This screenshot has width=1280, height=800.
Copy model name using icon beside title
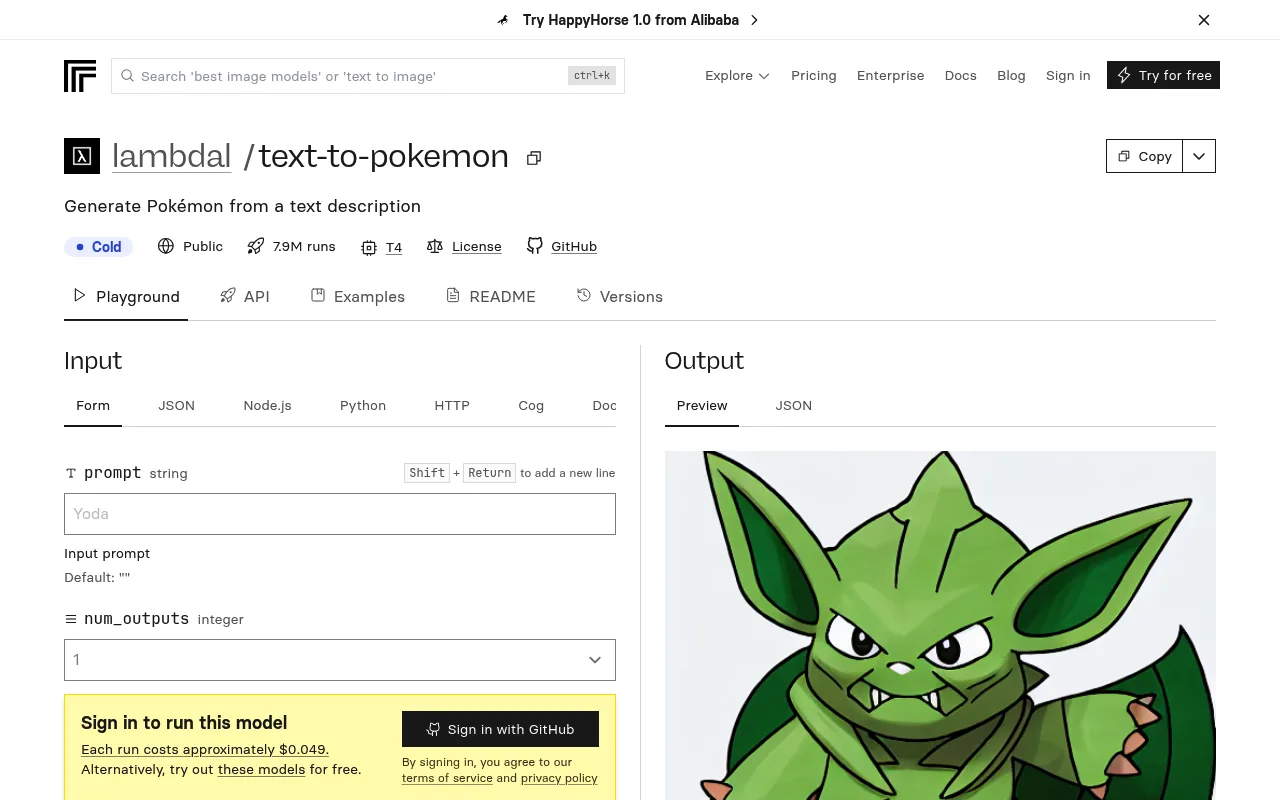coord(534,158)
